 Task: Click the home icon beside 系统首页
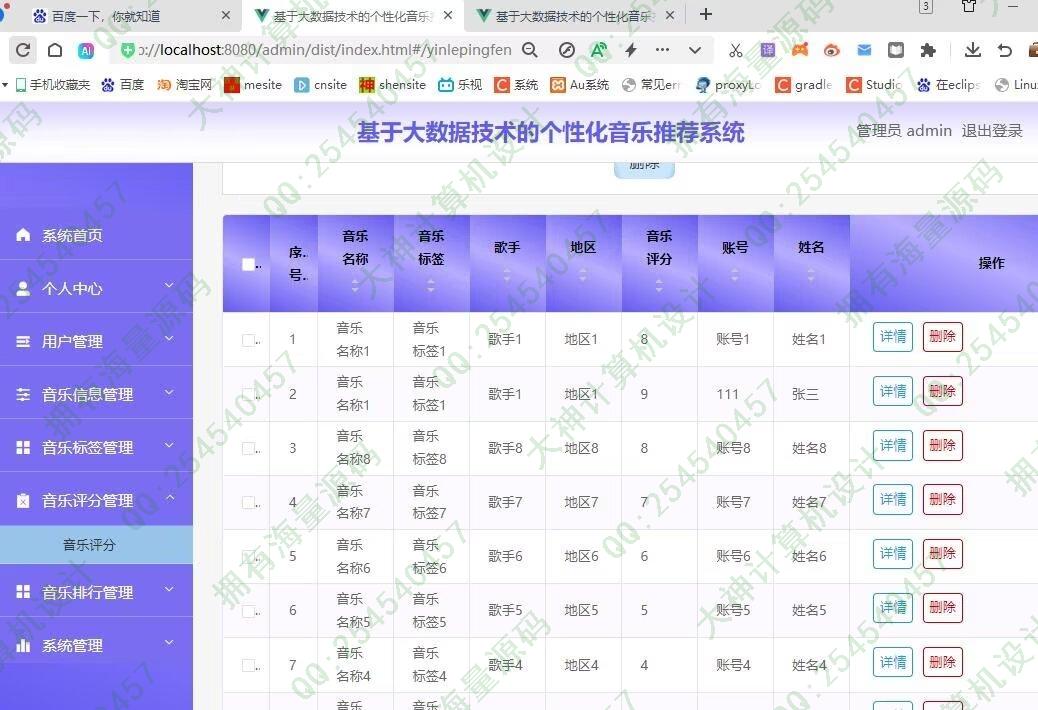point(23,235)
